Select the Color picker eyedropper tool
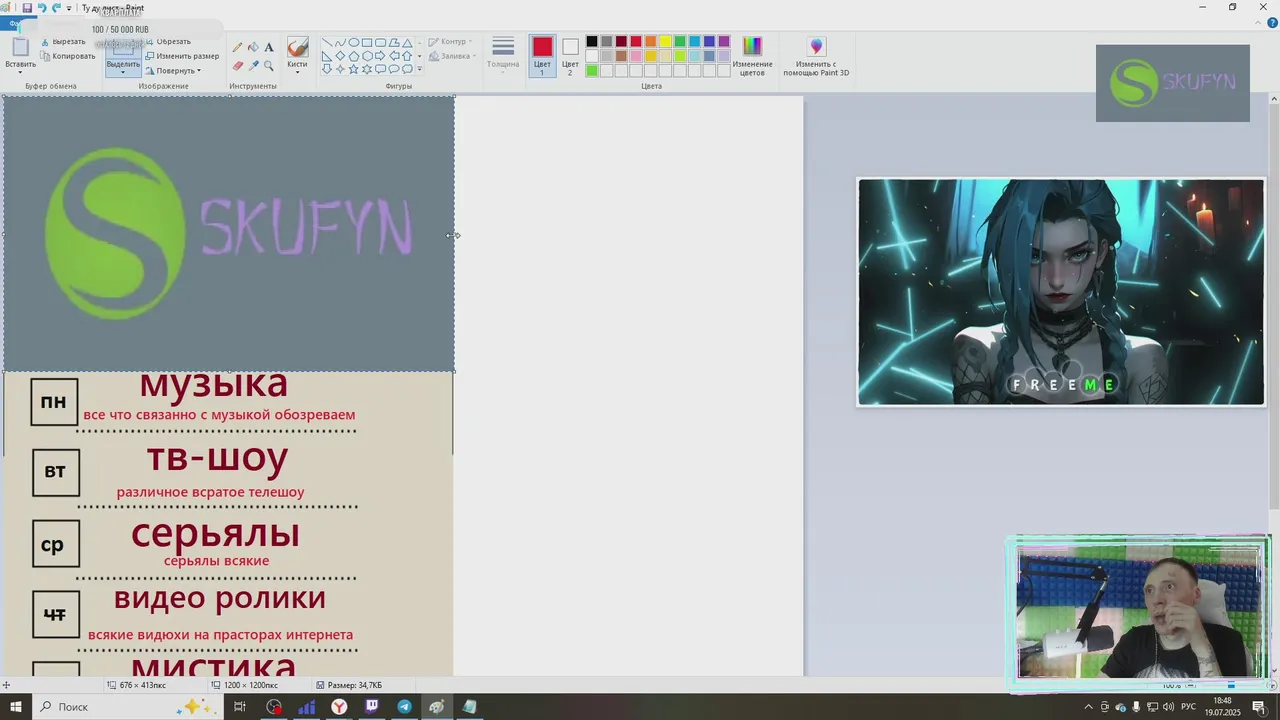 pos(253,65)
